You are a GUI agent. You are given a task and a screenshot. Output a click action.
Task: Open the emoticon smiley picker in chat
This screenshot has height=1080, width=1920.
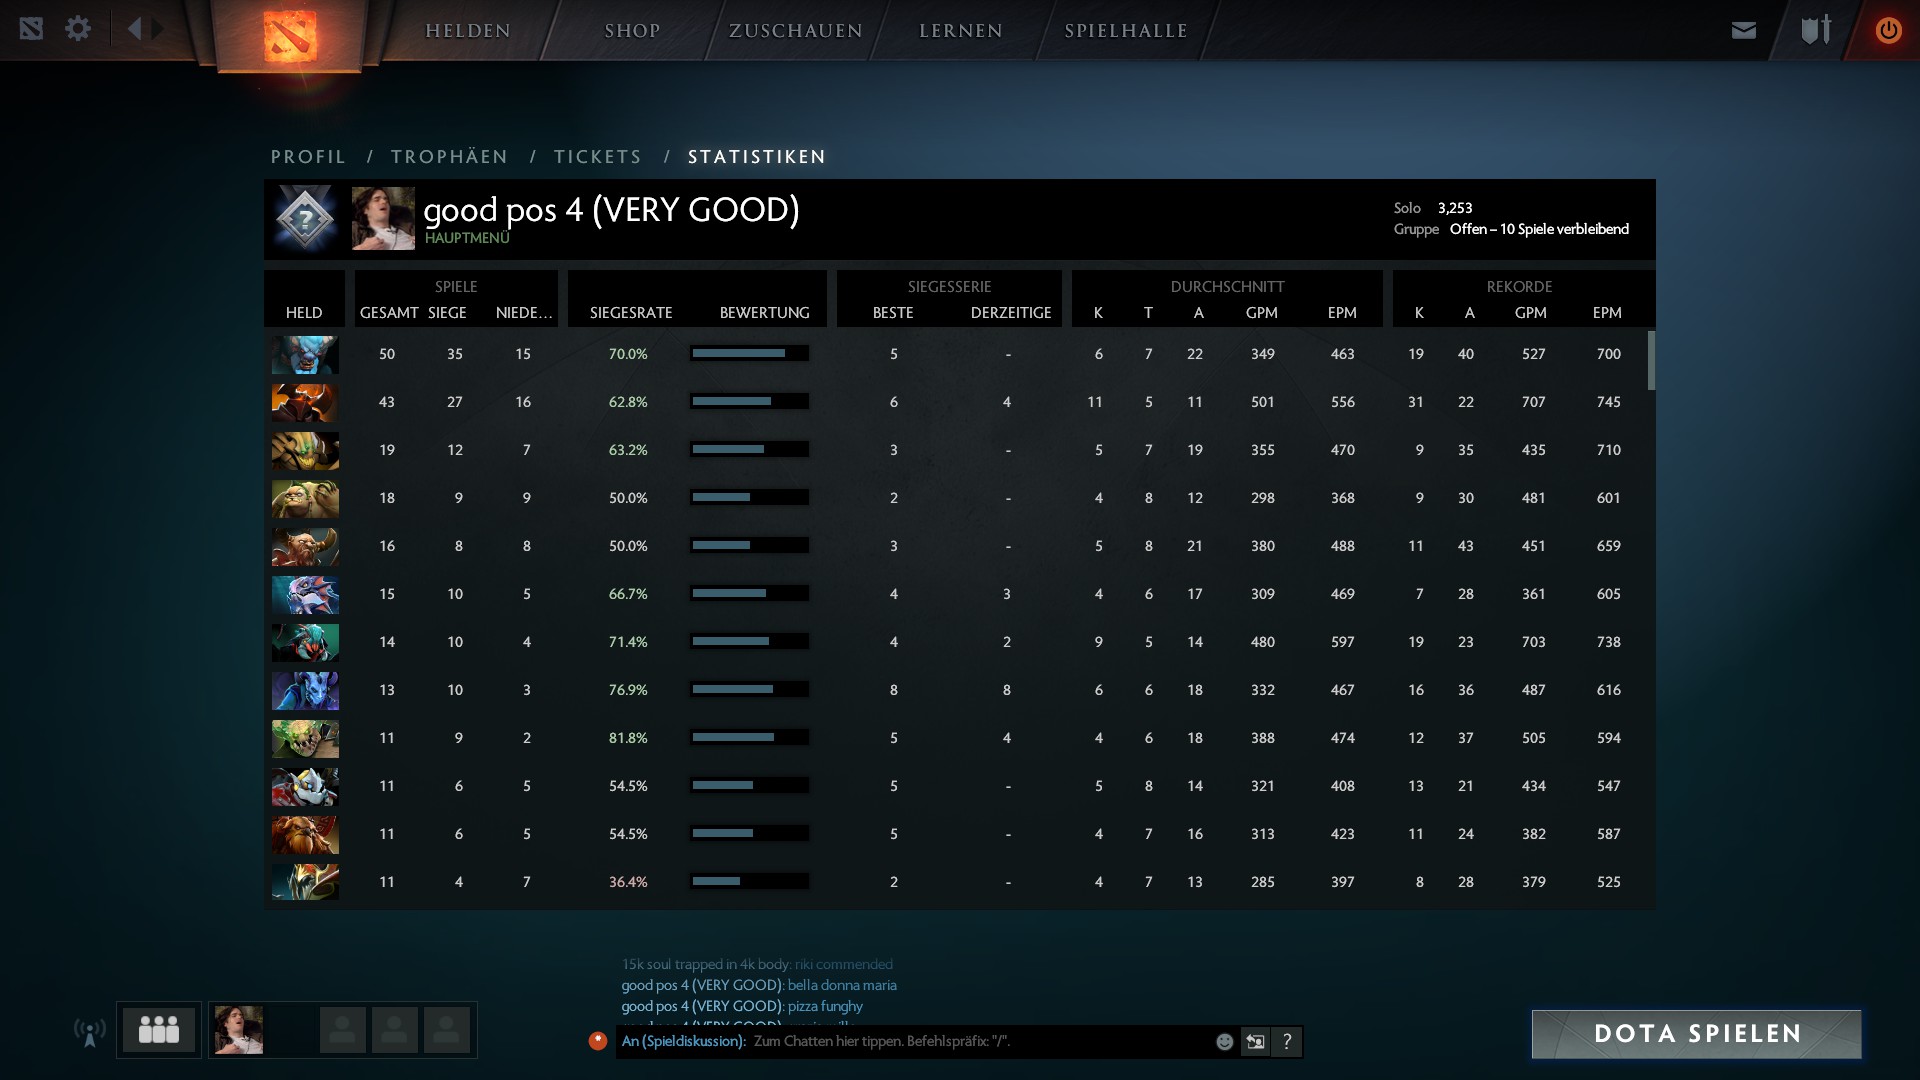pyautogui.click(x=1224, y=1042)
